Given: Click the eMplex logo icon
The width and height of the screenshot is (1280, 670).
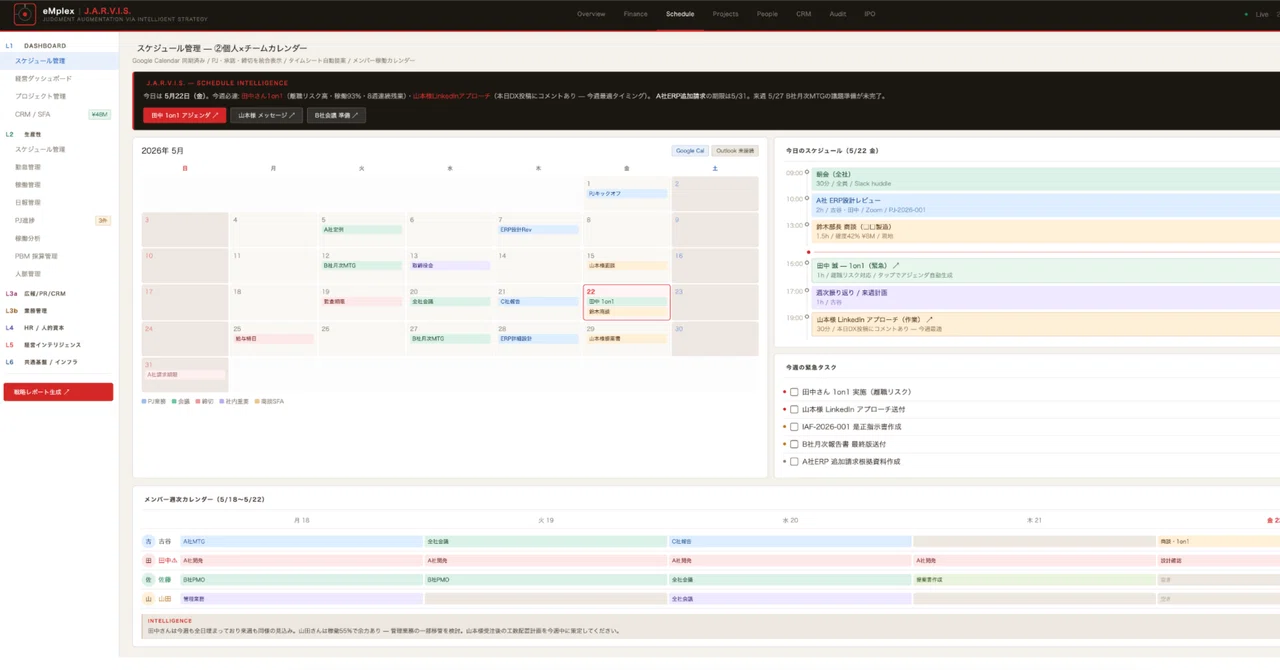Looking at the screenshot, I should coord(24,14).
